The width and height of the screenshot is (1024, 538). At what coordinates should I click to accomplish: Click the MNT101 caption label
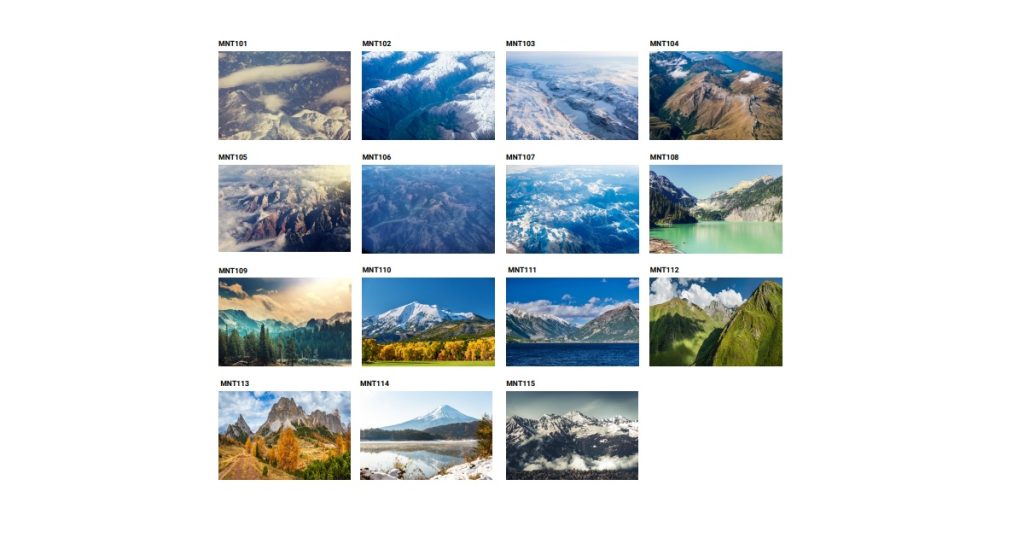[232, 44]
